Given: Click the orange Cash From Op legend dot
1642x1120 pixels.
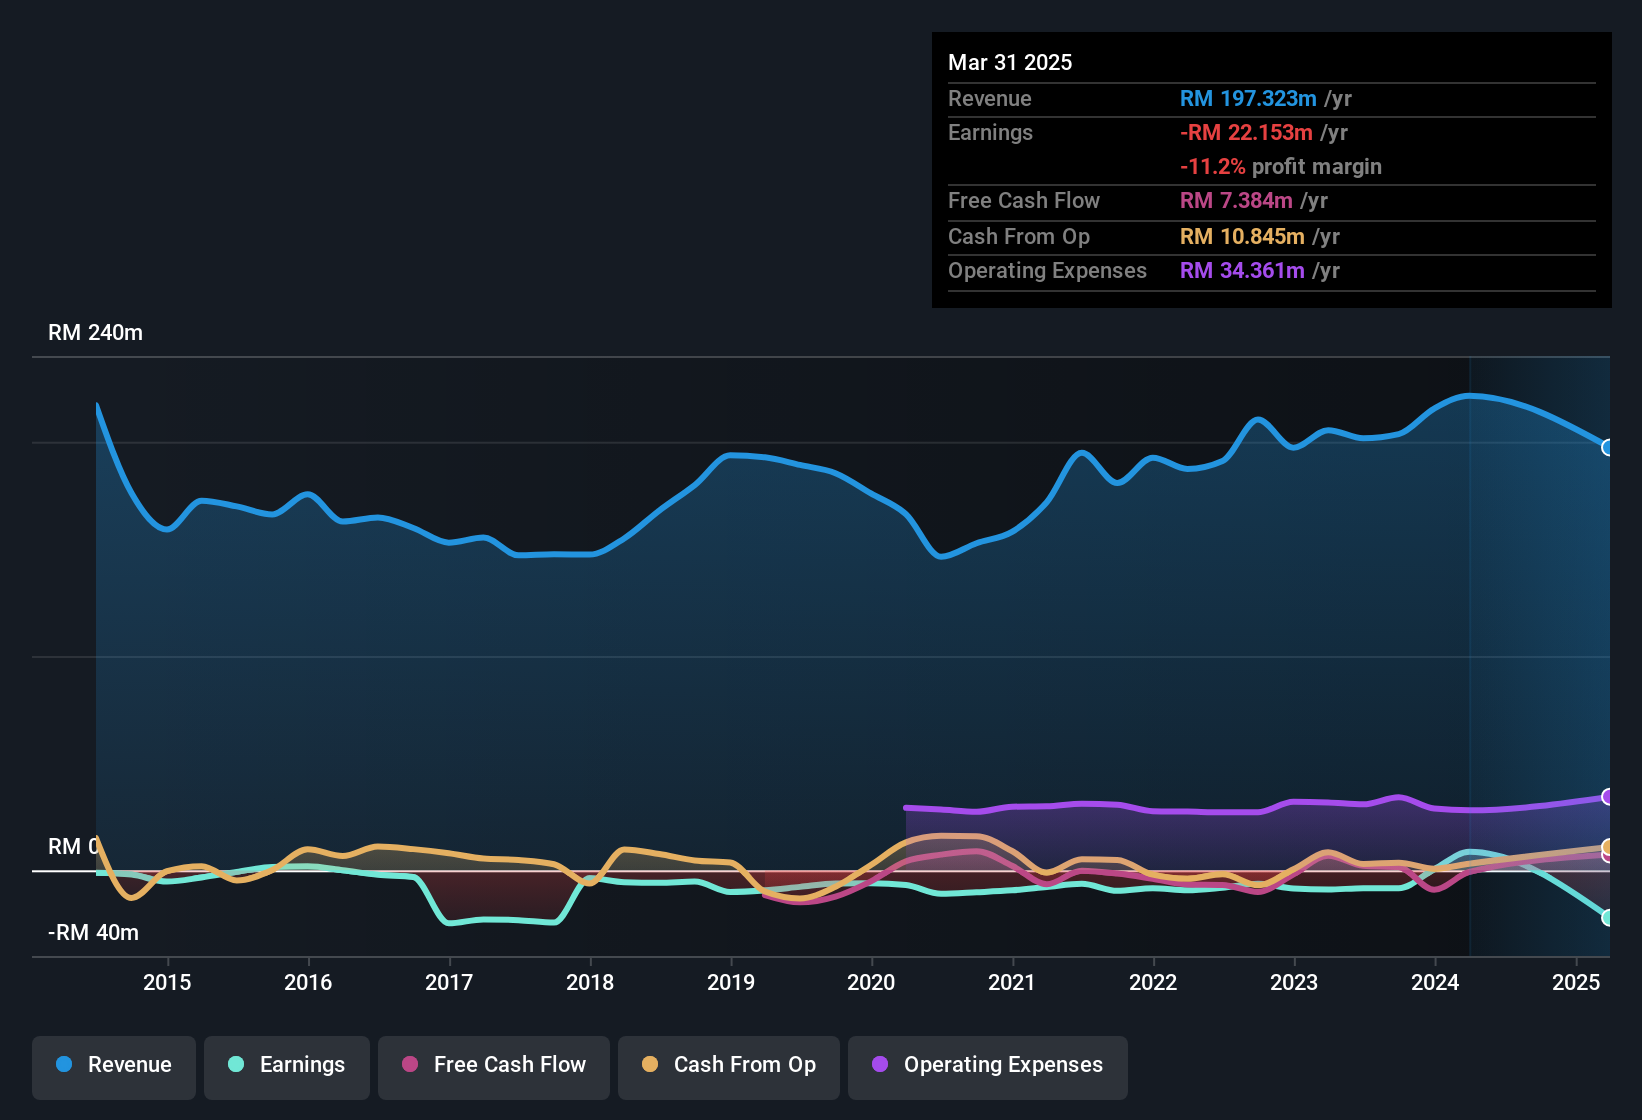Looking at the screenshot, I should coord(650,1064).
